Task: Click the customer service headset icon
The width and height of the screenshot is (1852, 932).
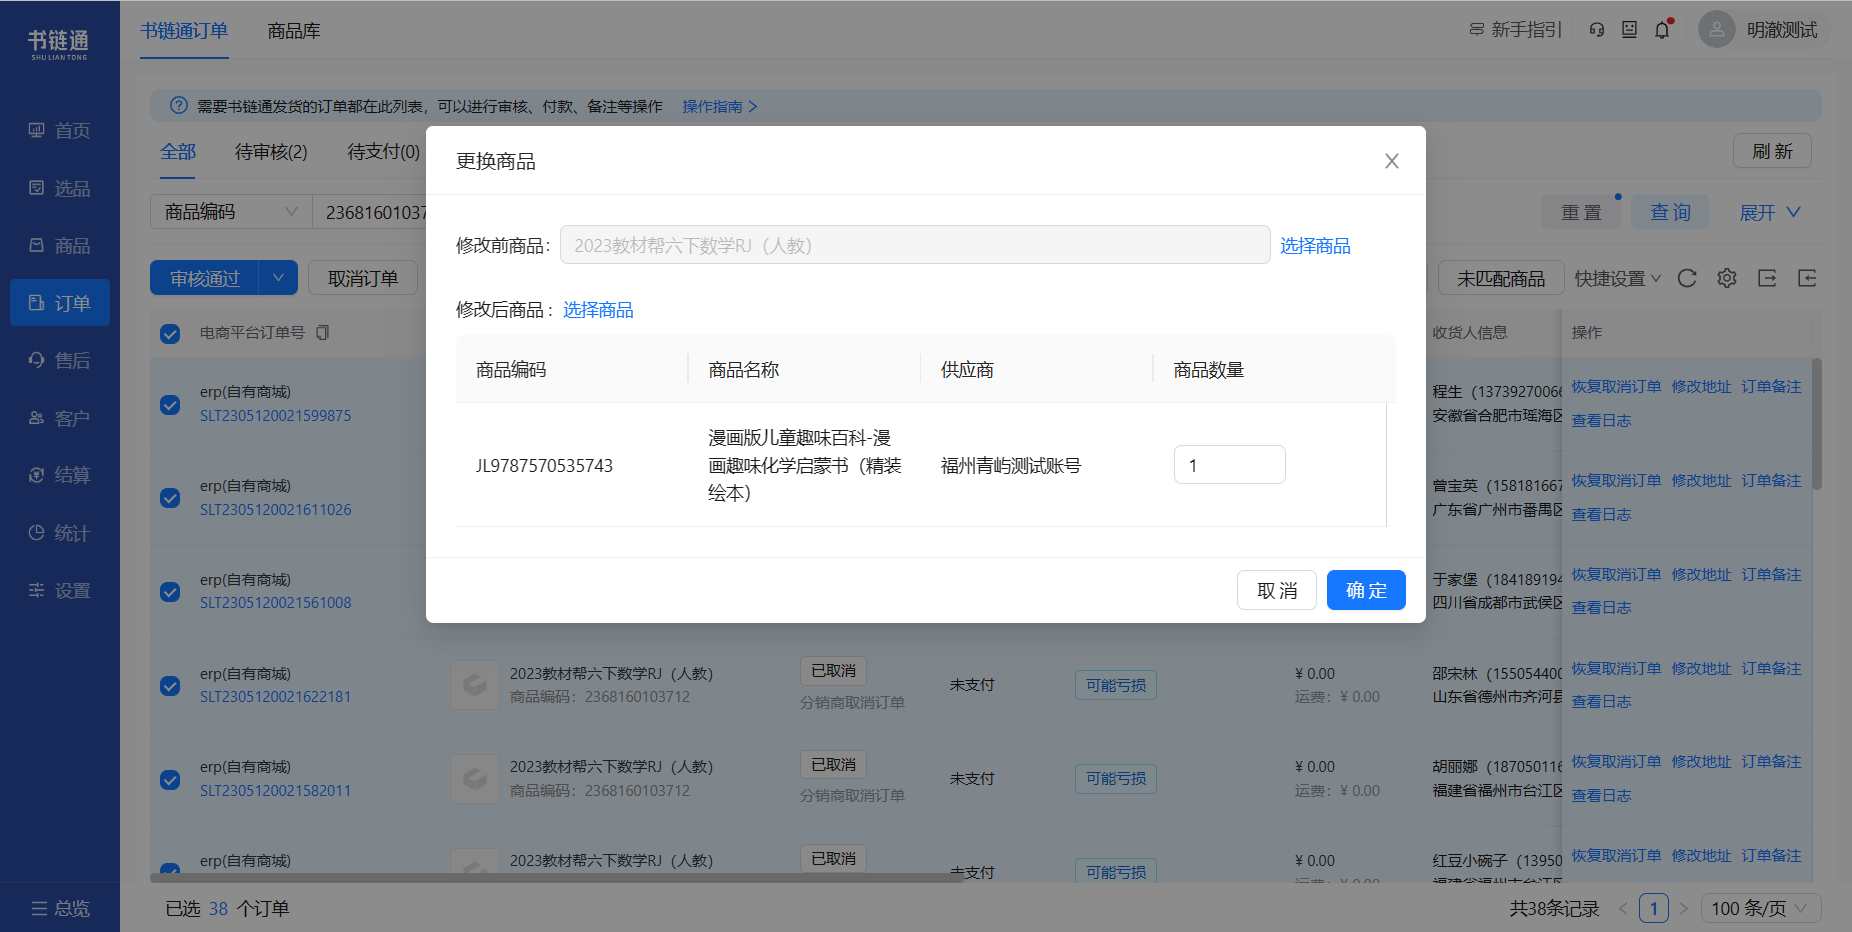Action: 1597,30
